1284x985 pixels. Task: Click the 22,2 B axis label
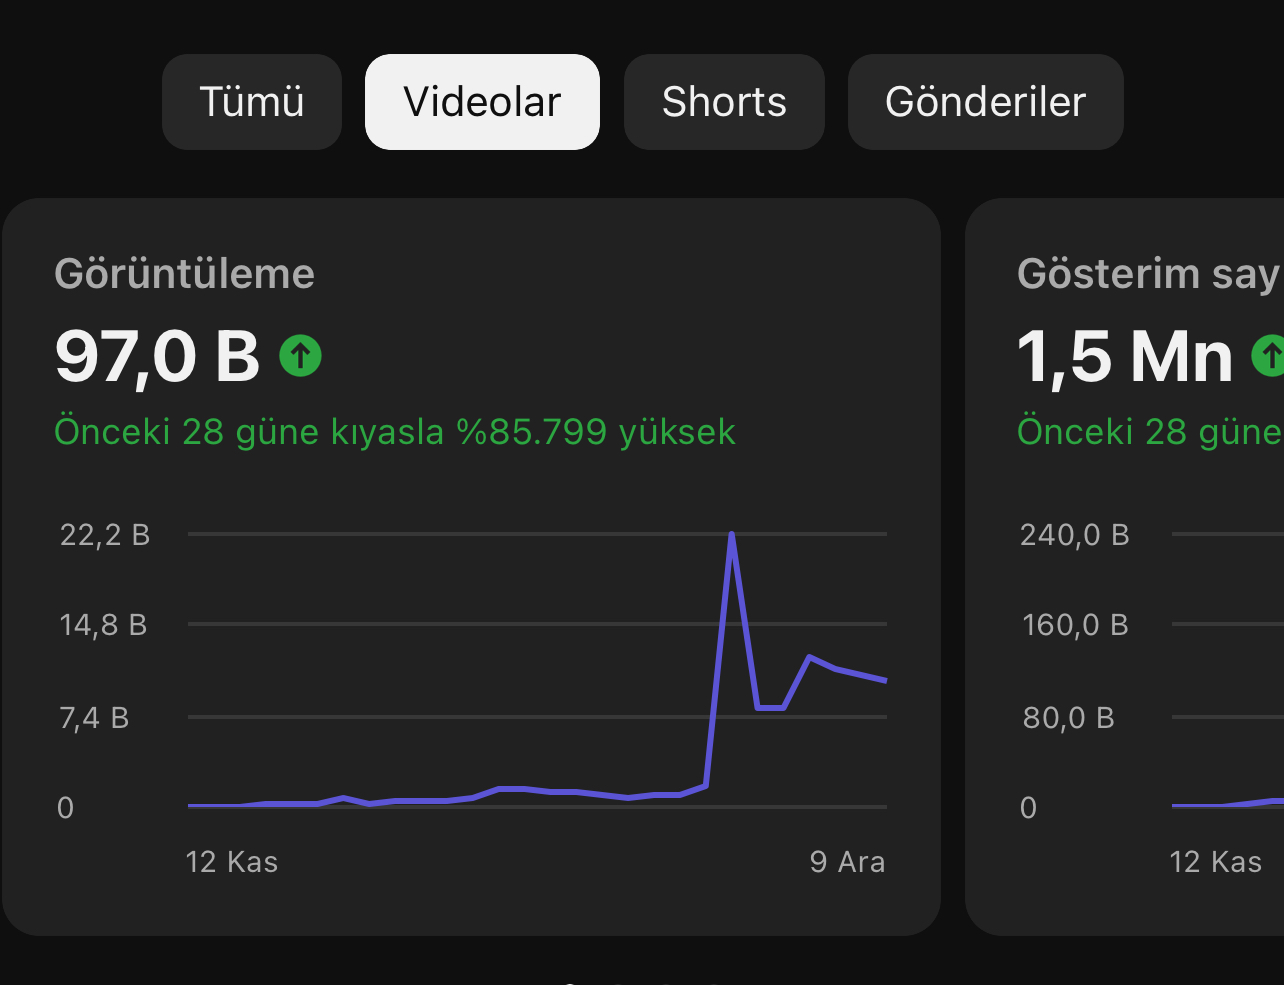pos(105,535)
